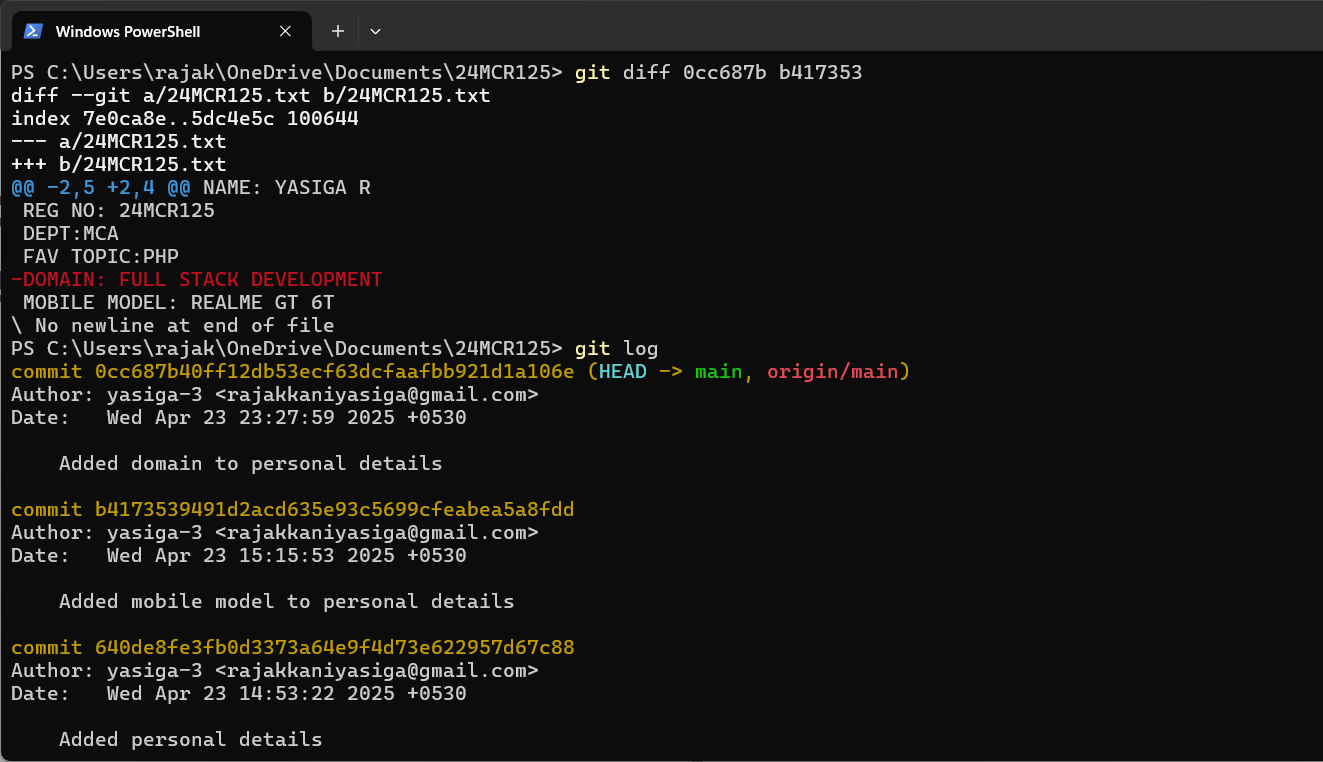This screenshot has width=1323, height=762.
Task: Expand the new tab profile dropdown arrow
Action: [x=375, y=31]
